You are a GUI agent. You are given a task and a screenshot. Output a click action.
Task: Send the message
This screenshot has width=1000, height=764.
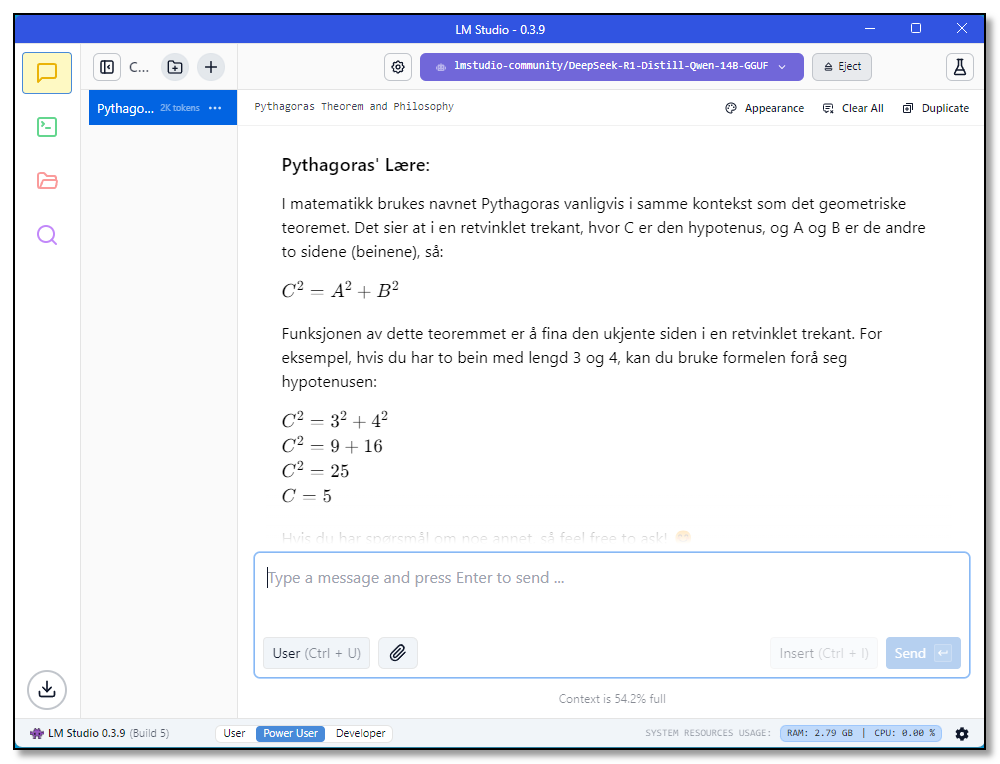coord(923,653)
